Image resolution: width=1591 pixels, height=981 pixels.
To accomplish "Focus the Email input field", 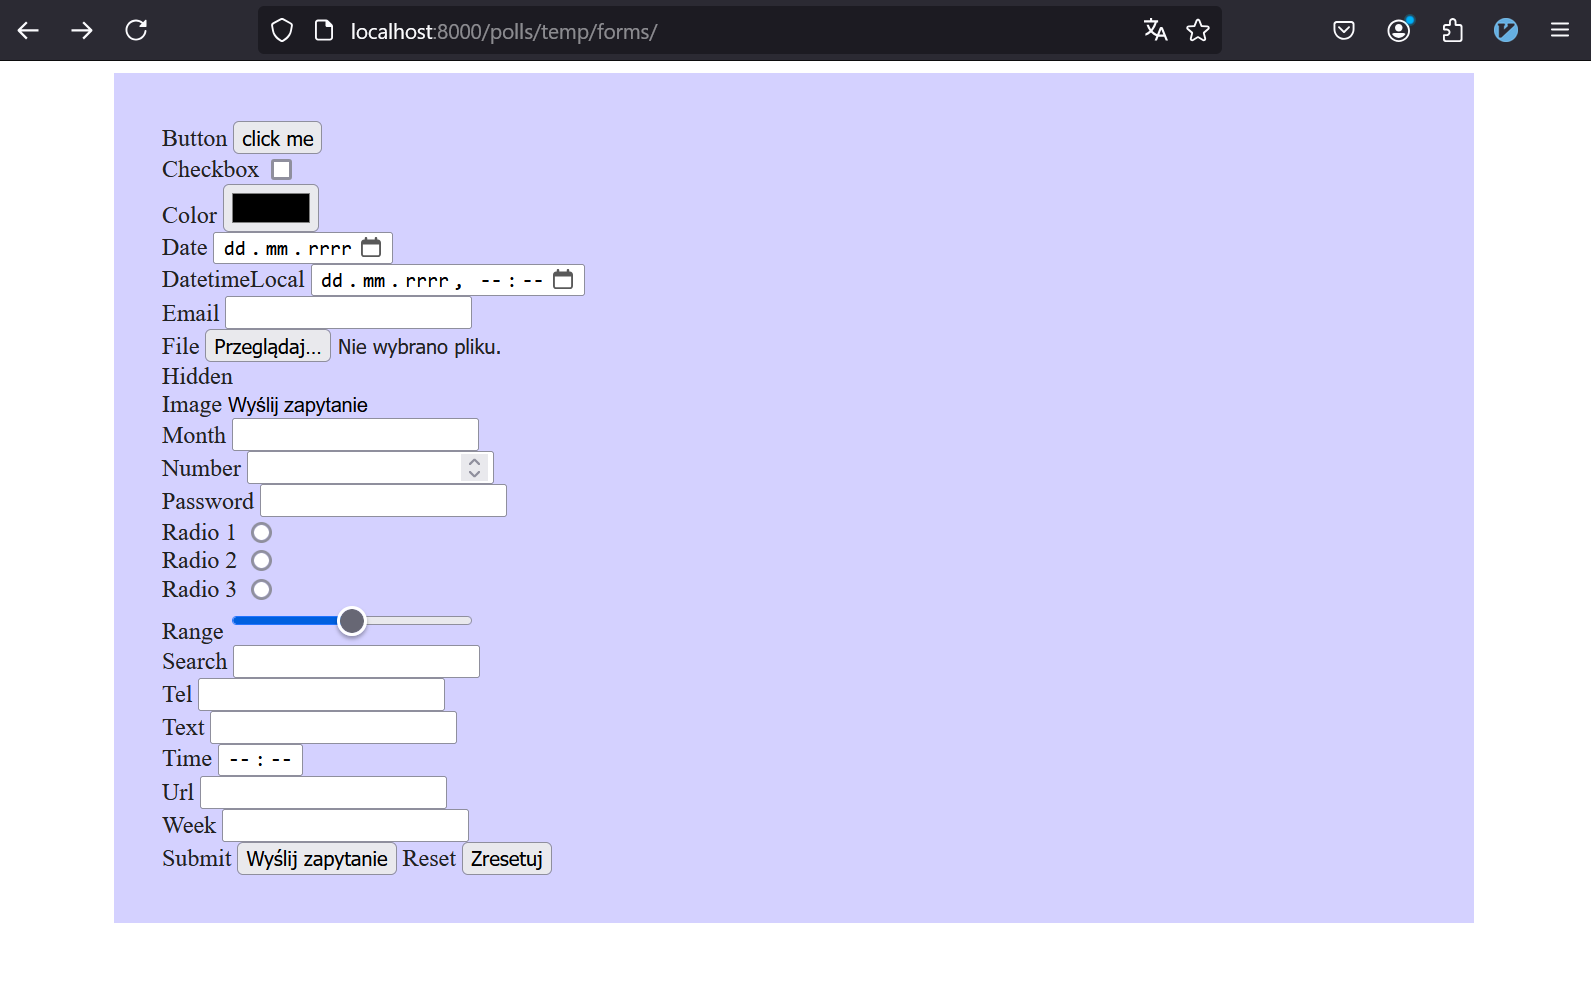I will pos(348,313).
